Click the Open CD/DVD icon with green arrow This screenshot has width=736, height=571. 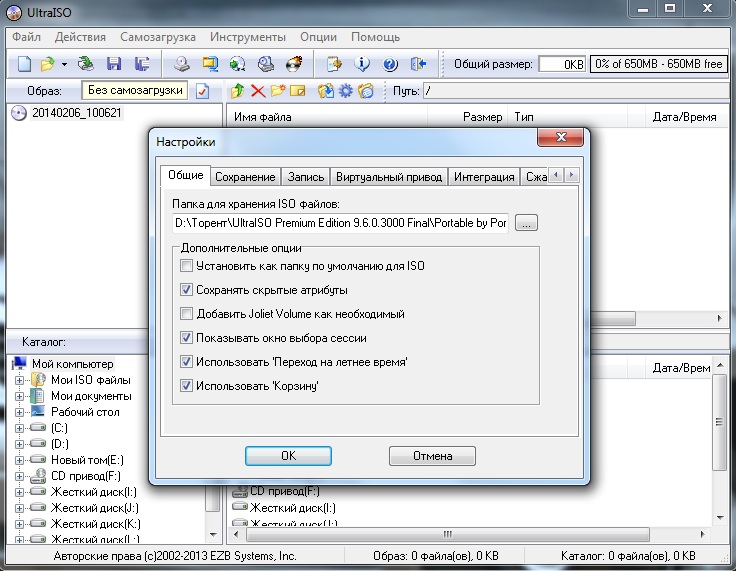[86, 63]
